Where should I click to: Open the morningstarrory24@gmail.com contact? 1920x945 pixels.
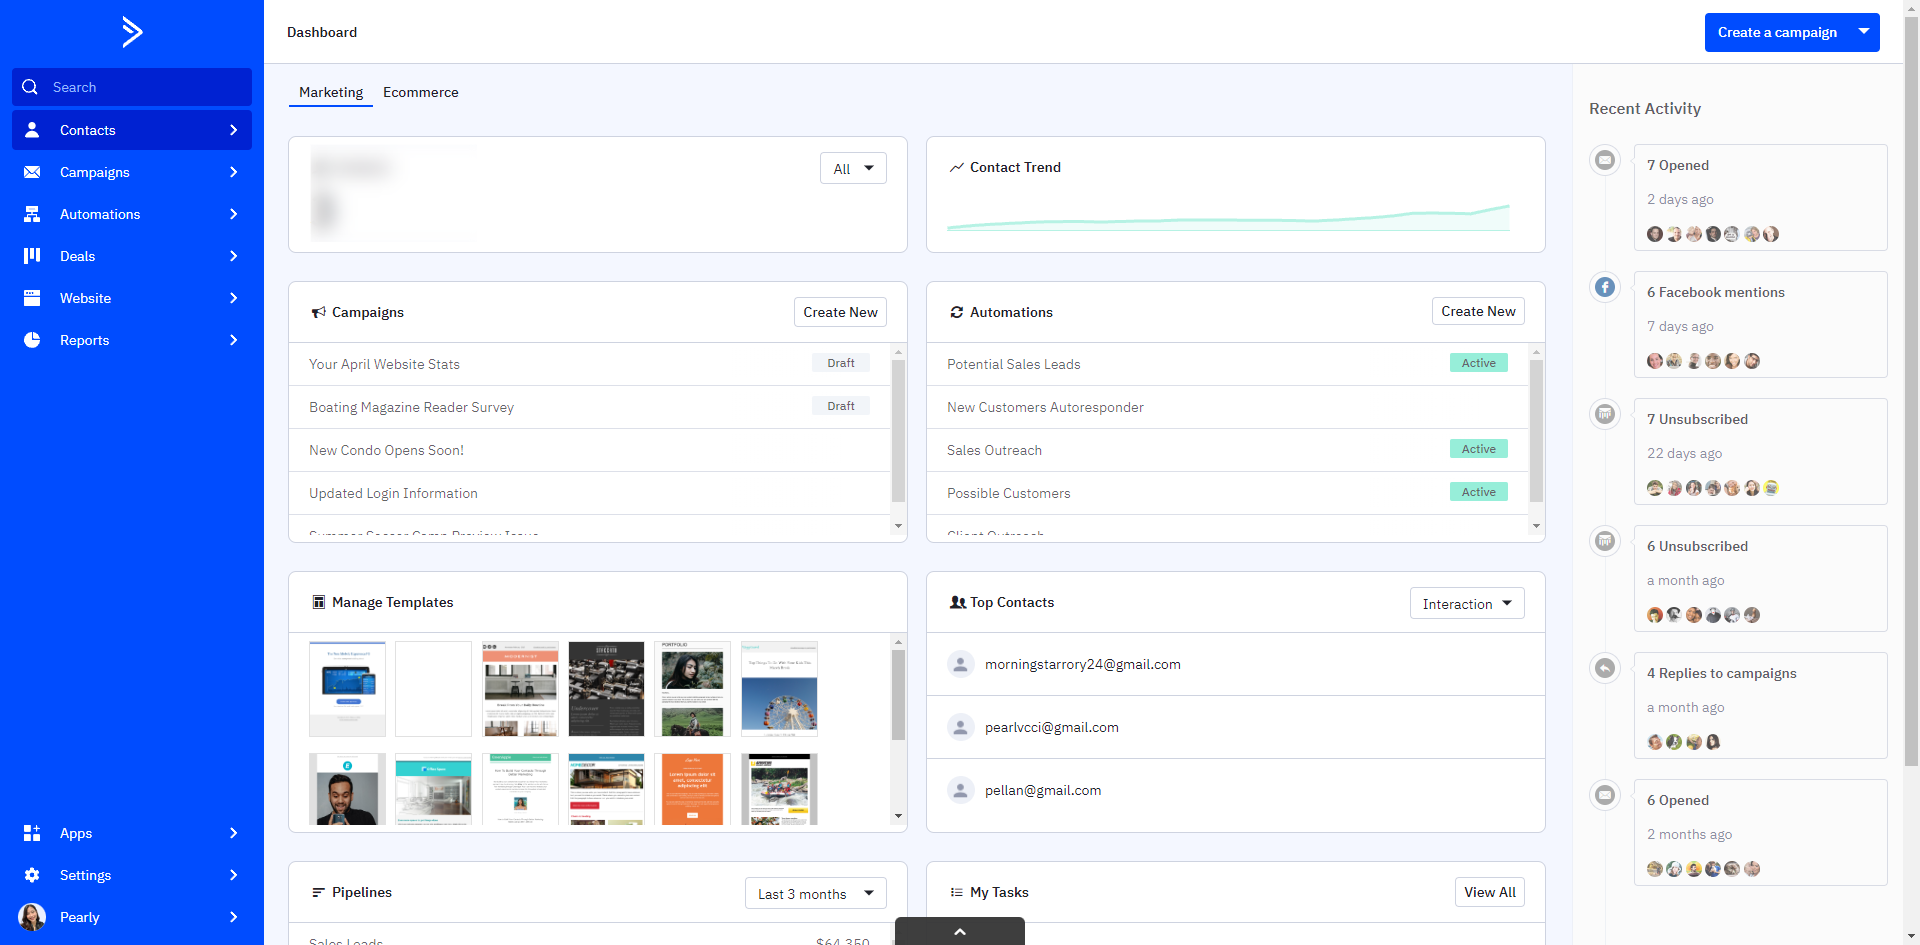1082,664
